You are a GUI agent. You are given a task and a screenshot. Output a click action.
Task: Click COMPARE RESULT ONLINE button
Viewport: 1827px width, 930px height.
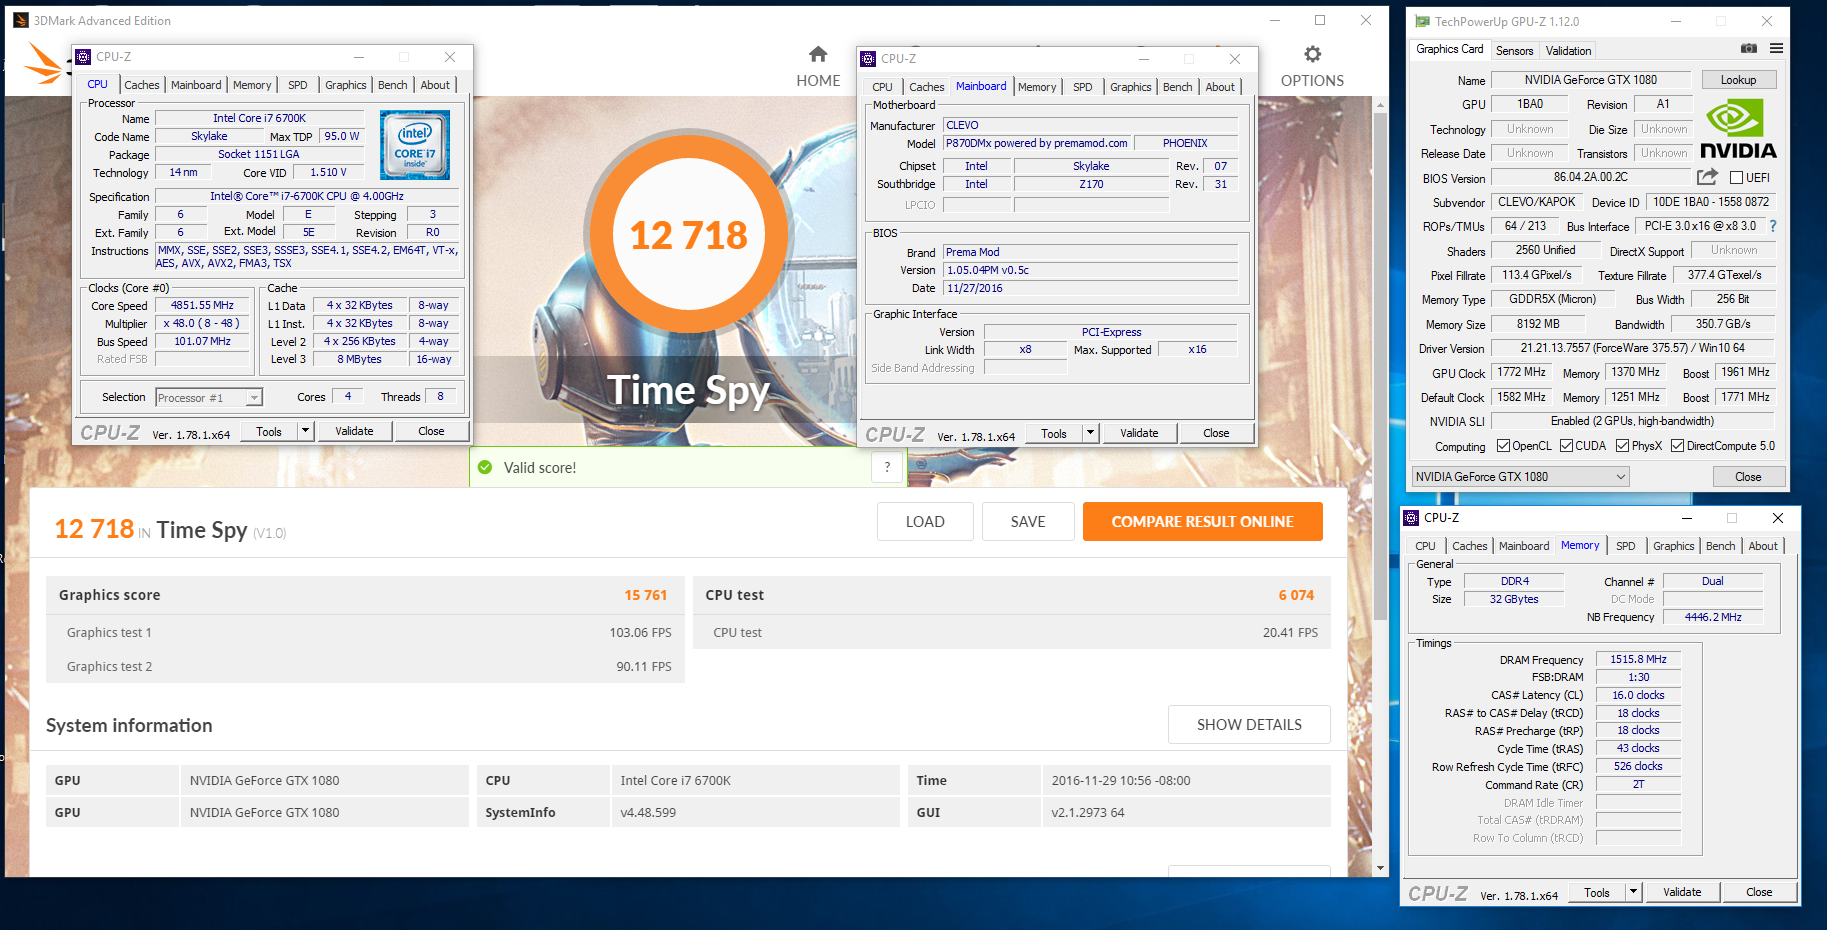pyautogui.click(x=1202, y=522)
